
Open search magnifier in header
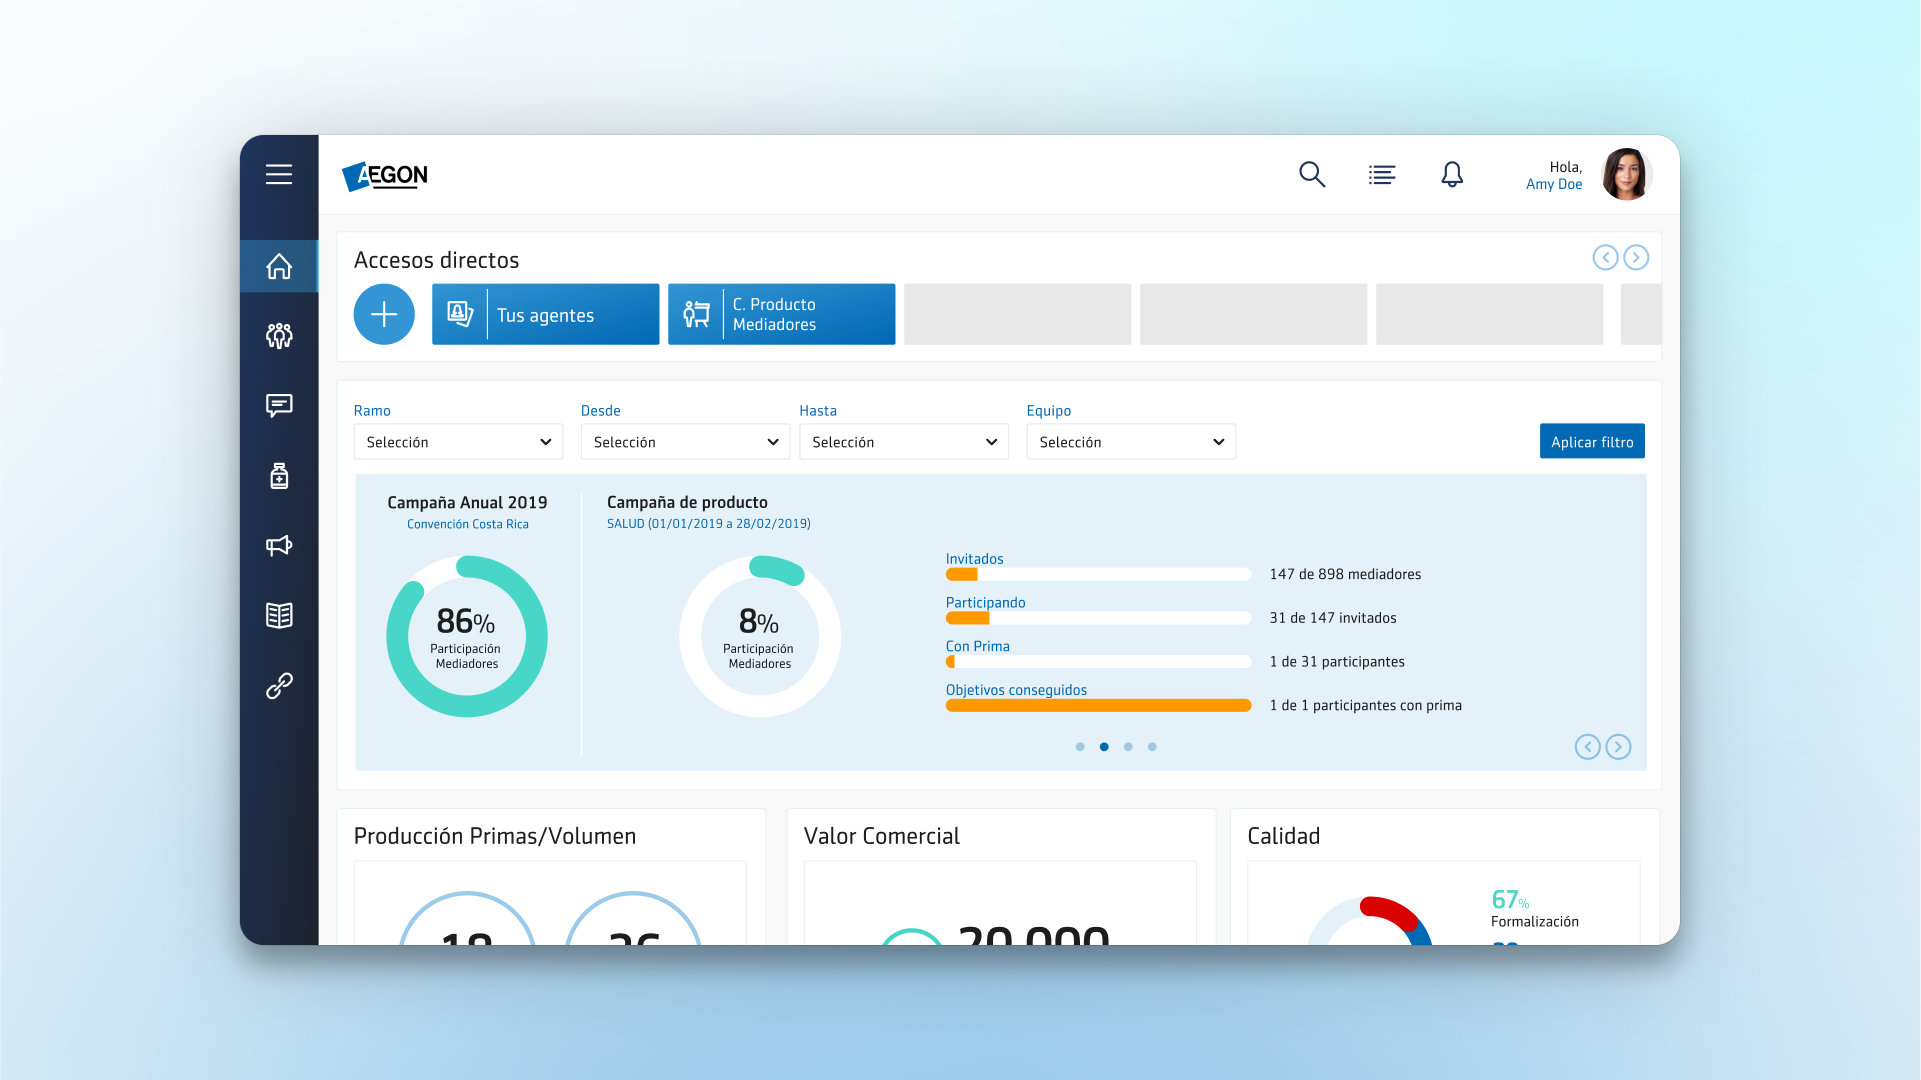1312,174
